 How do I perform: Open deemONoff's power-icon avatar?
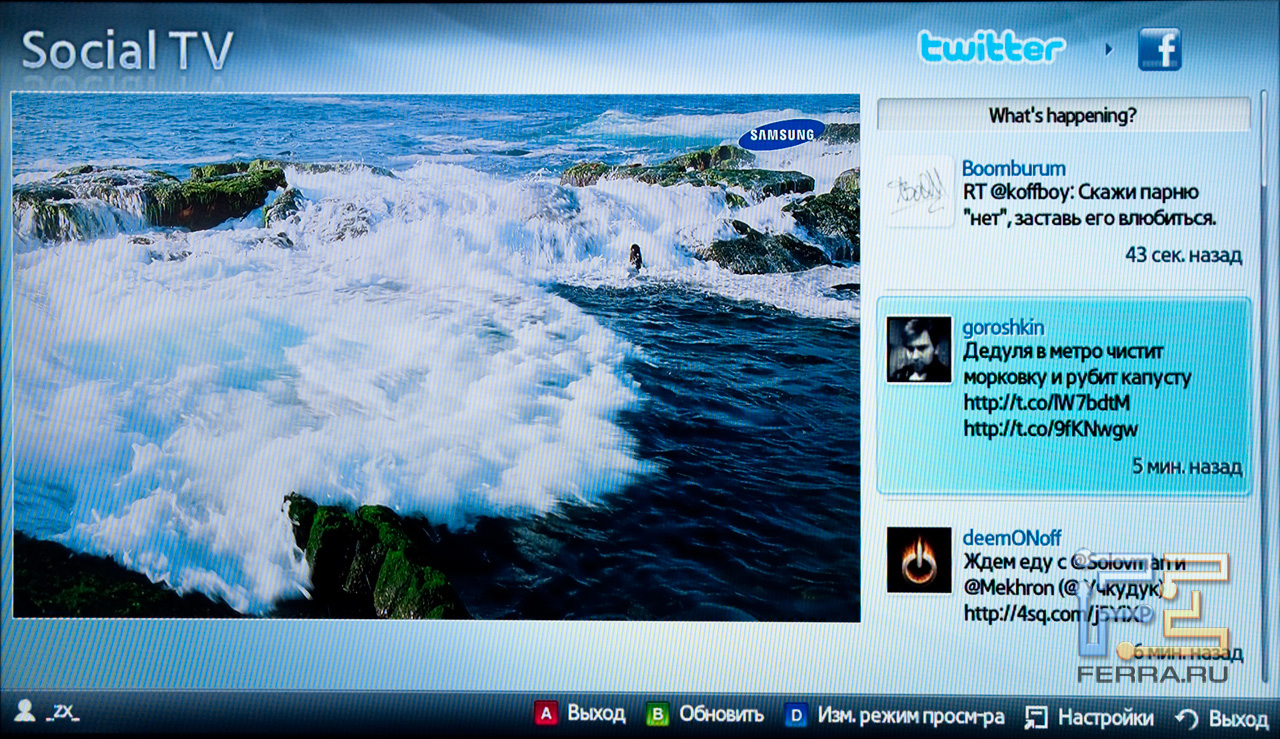[919, 560]
